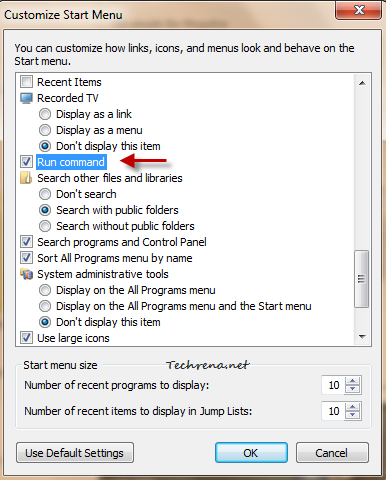Click the System administrative tools icon
Screen dimensions: 386x480
26,274
